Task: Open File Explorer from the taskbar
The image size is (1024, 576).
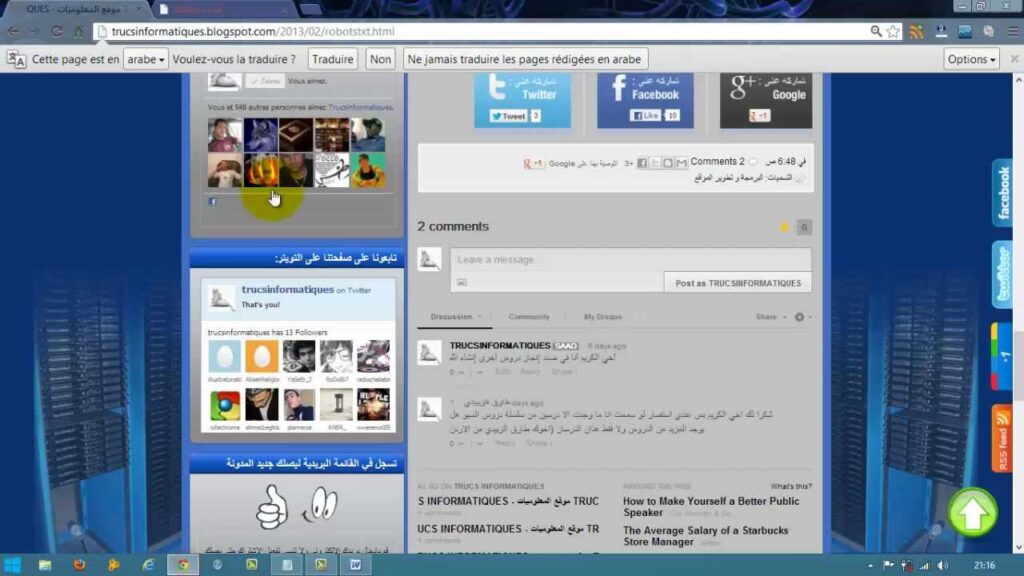Action: tap(44, 565)
